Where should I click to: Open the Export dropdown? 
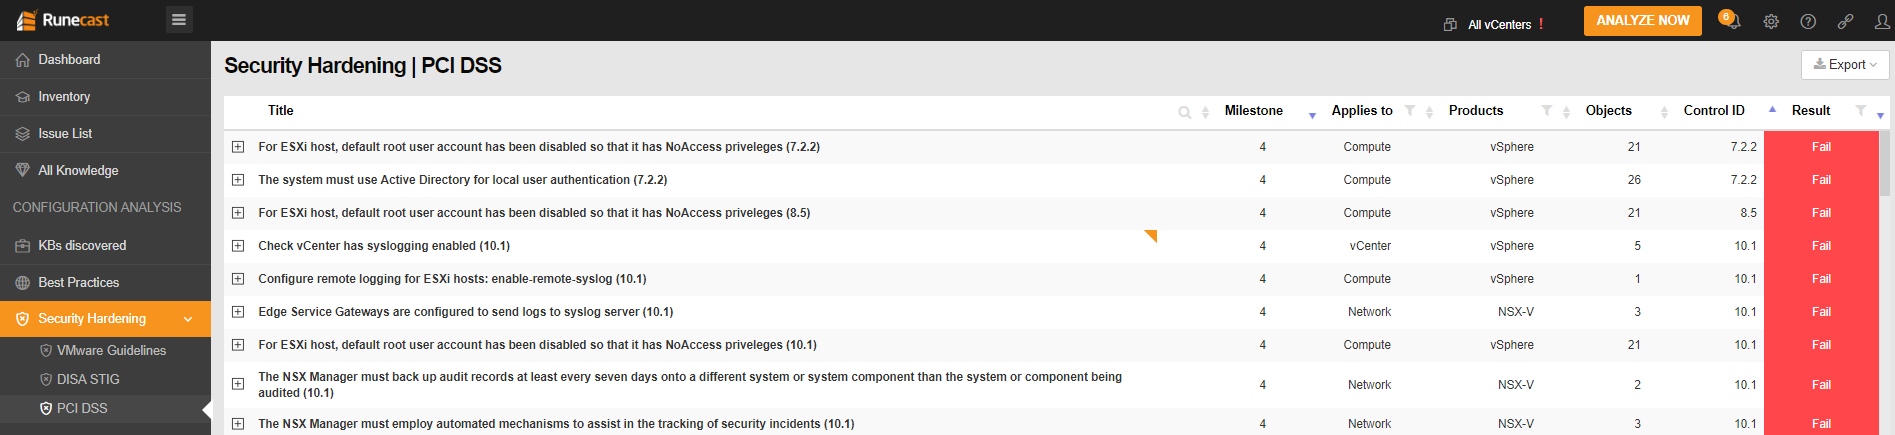pyautogui.click(x=1845, y=64)
